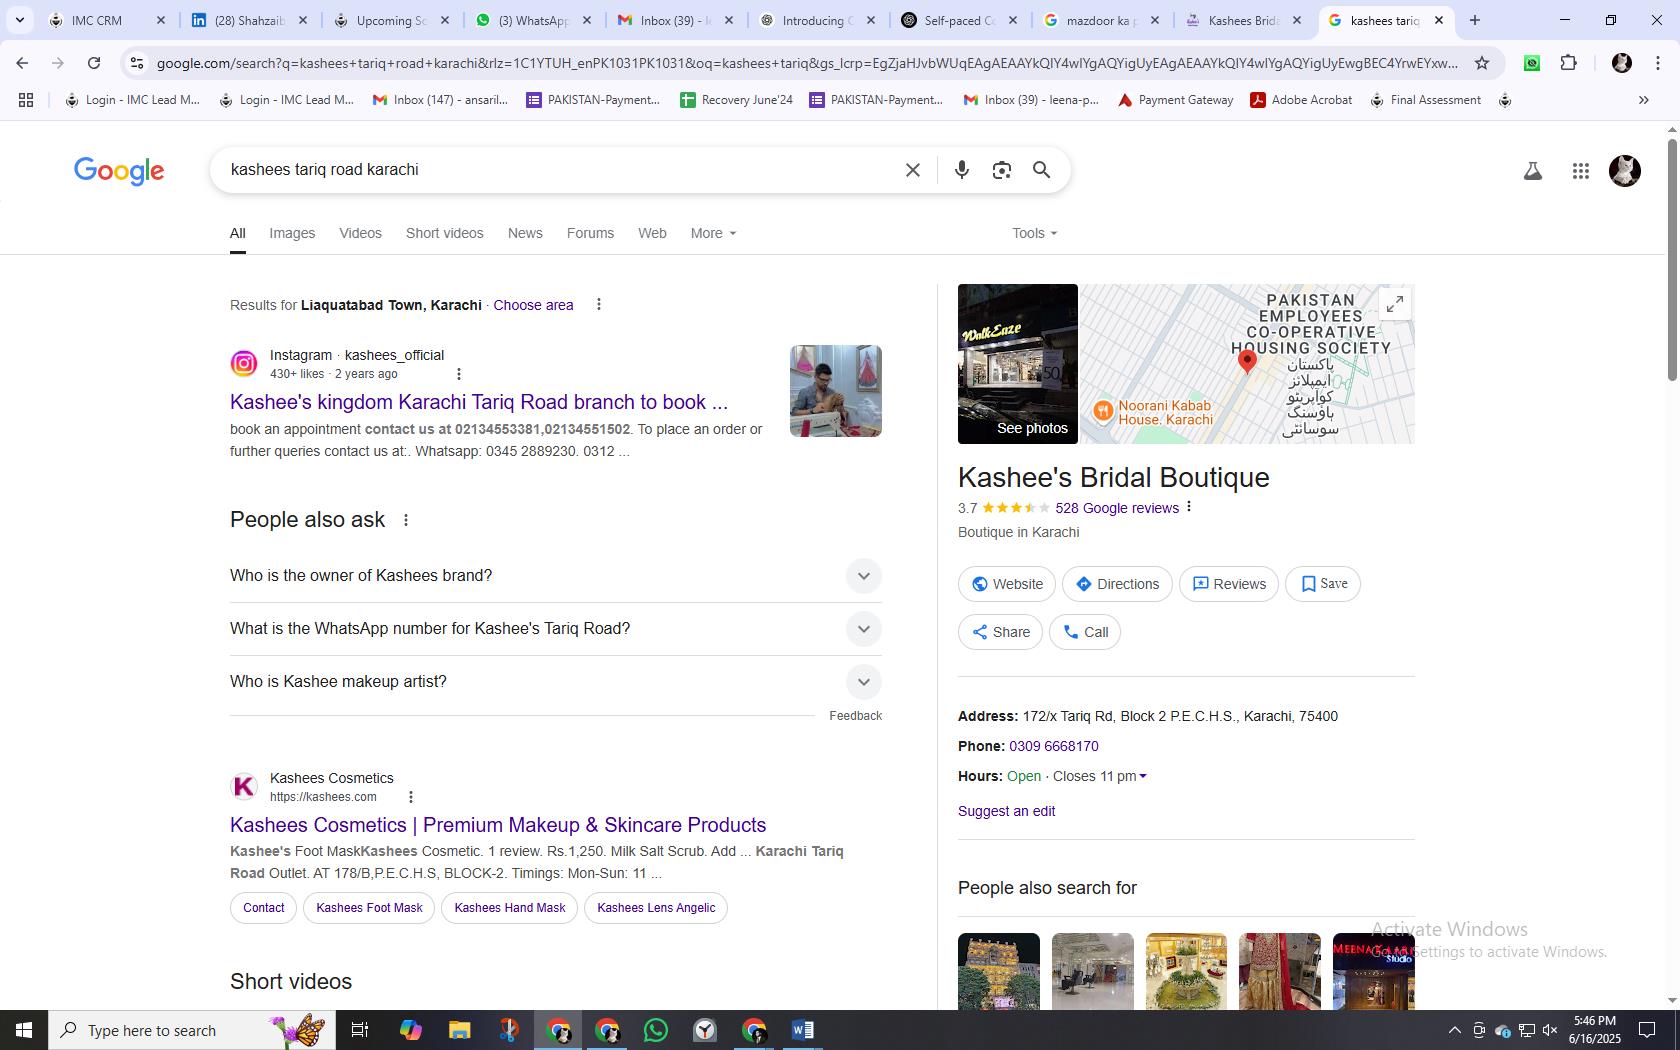Open Google account profile picture
The width and height of the screenshot is (1680, 1050).
1625,171
